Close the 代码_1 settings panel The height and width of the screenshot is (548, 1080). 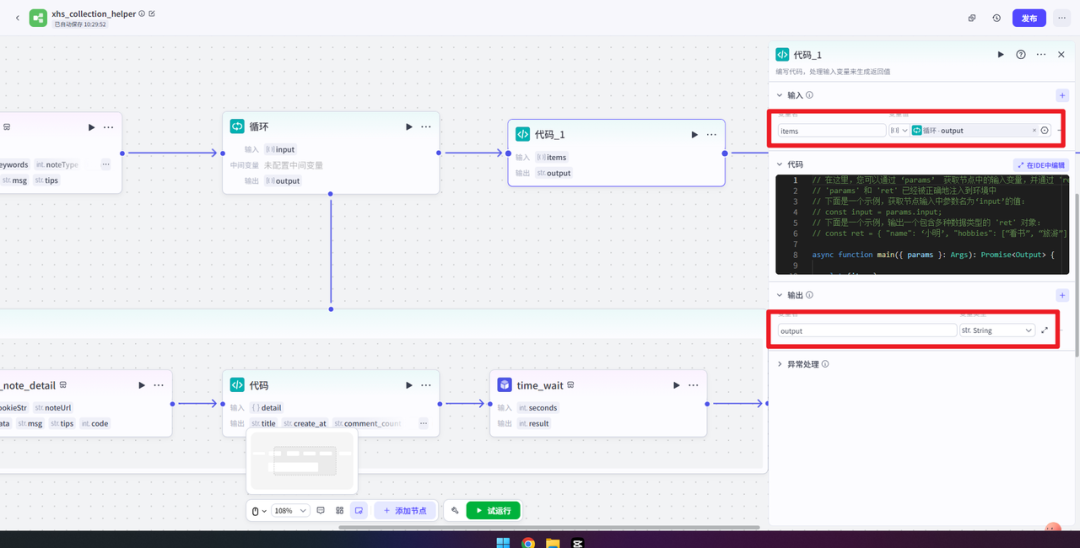click(1061, 55)
